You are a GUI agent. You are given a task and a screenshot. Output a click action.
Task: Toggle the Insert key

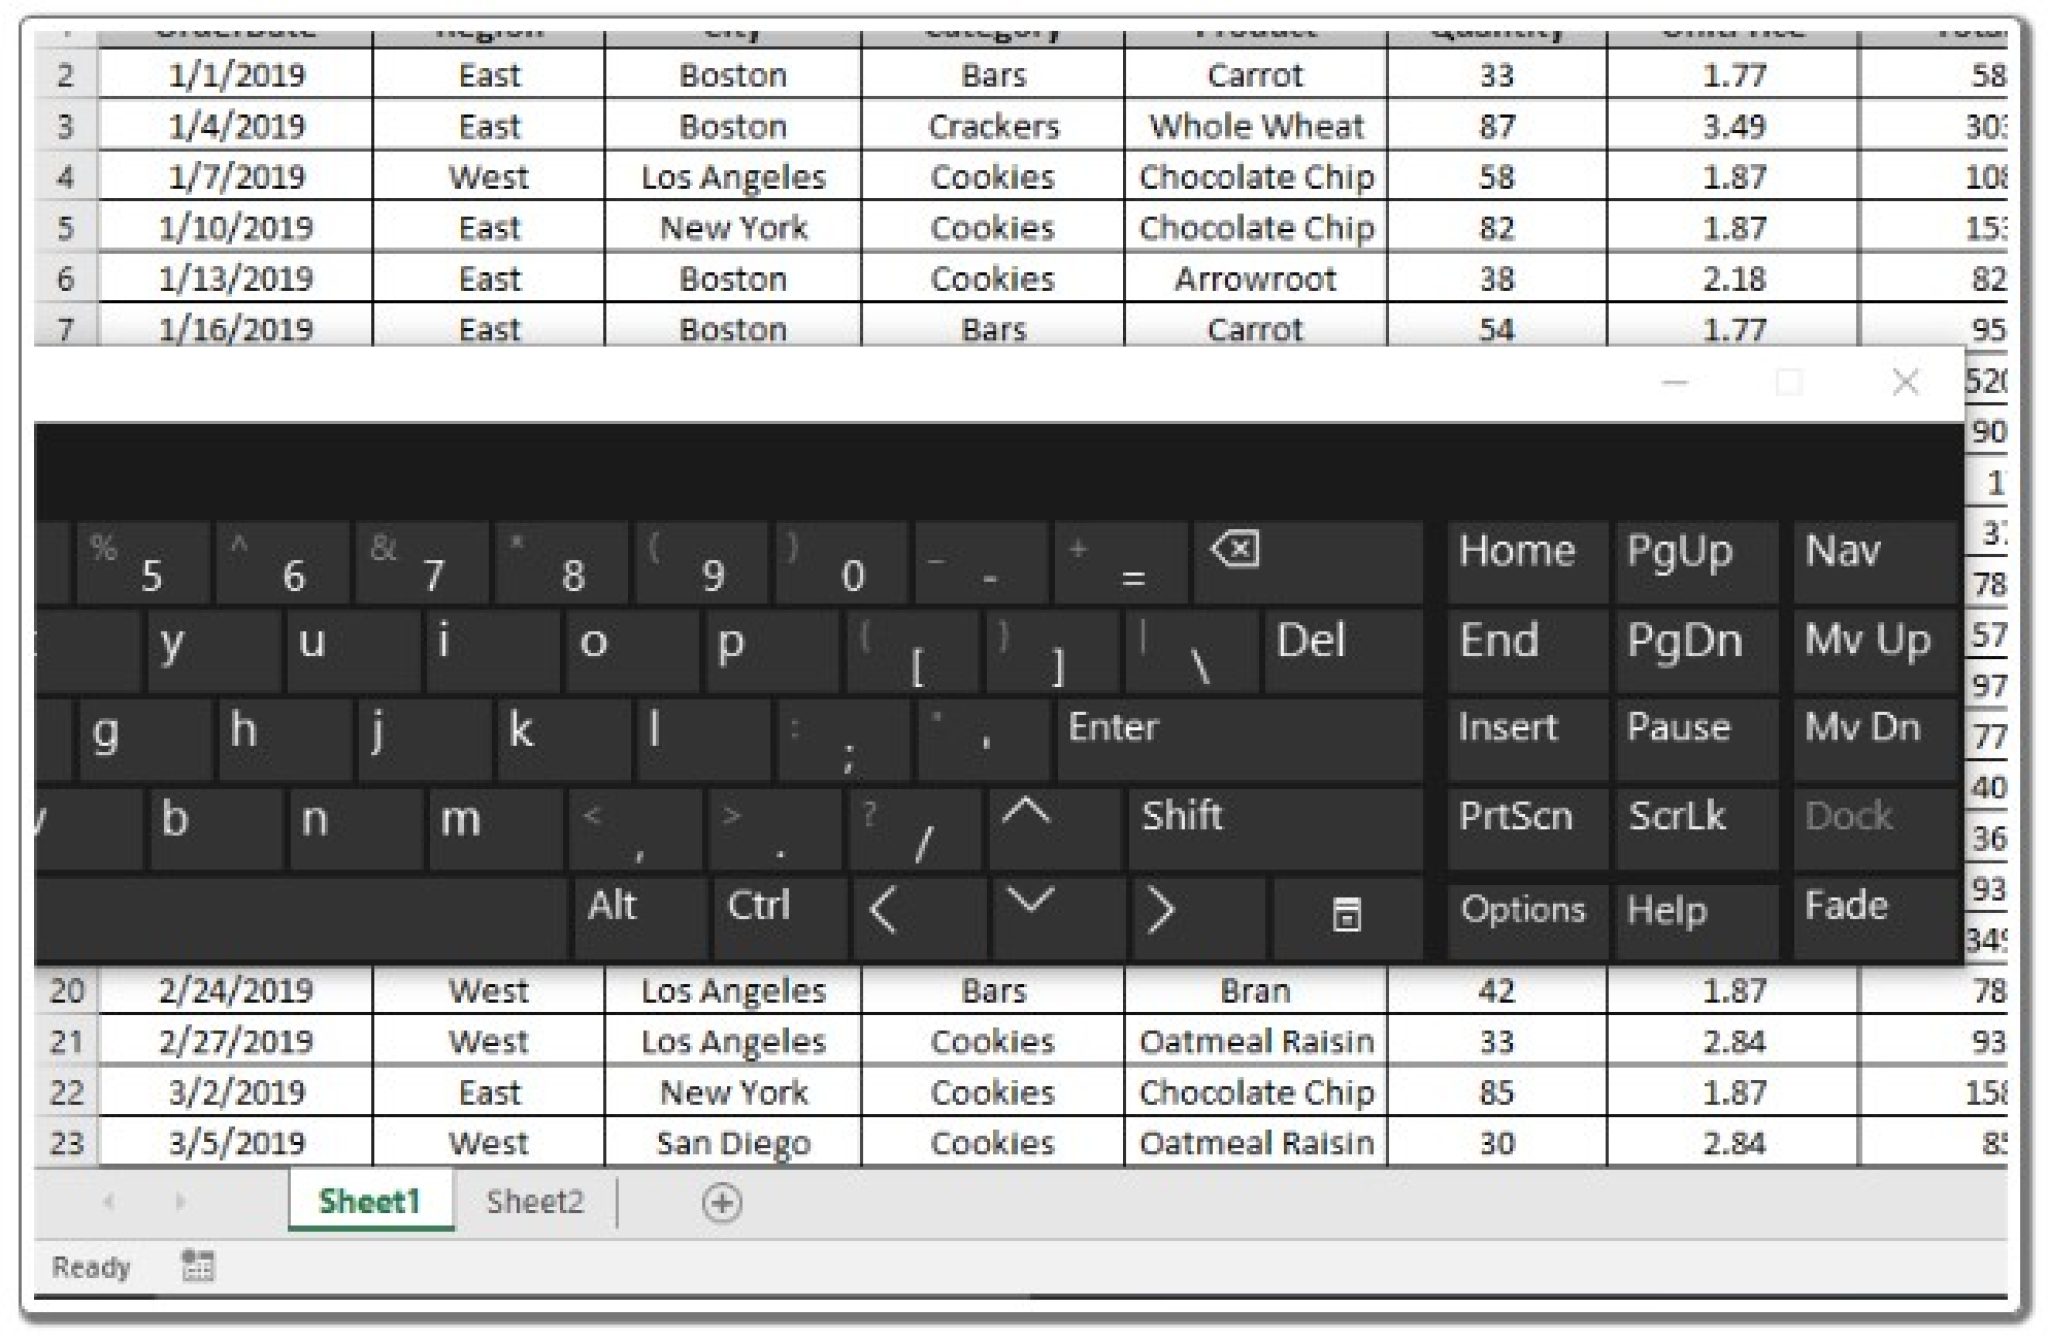click(x=1510, y=728)
